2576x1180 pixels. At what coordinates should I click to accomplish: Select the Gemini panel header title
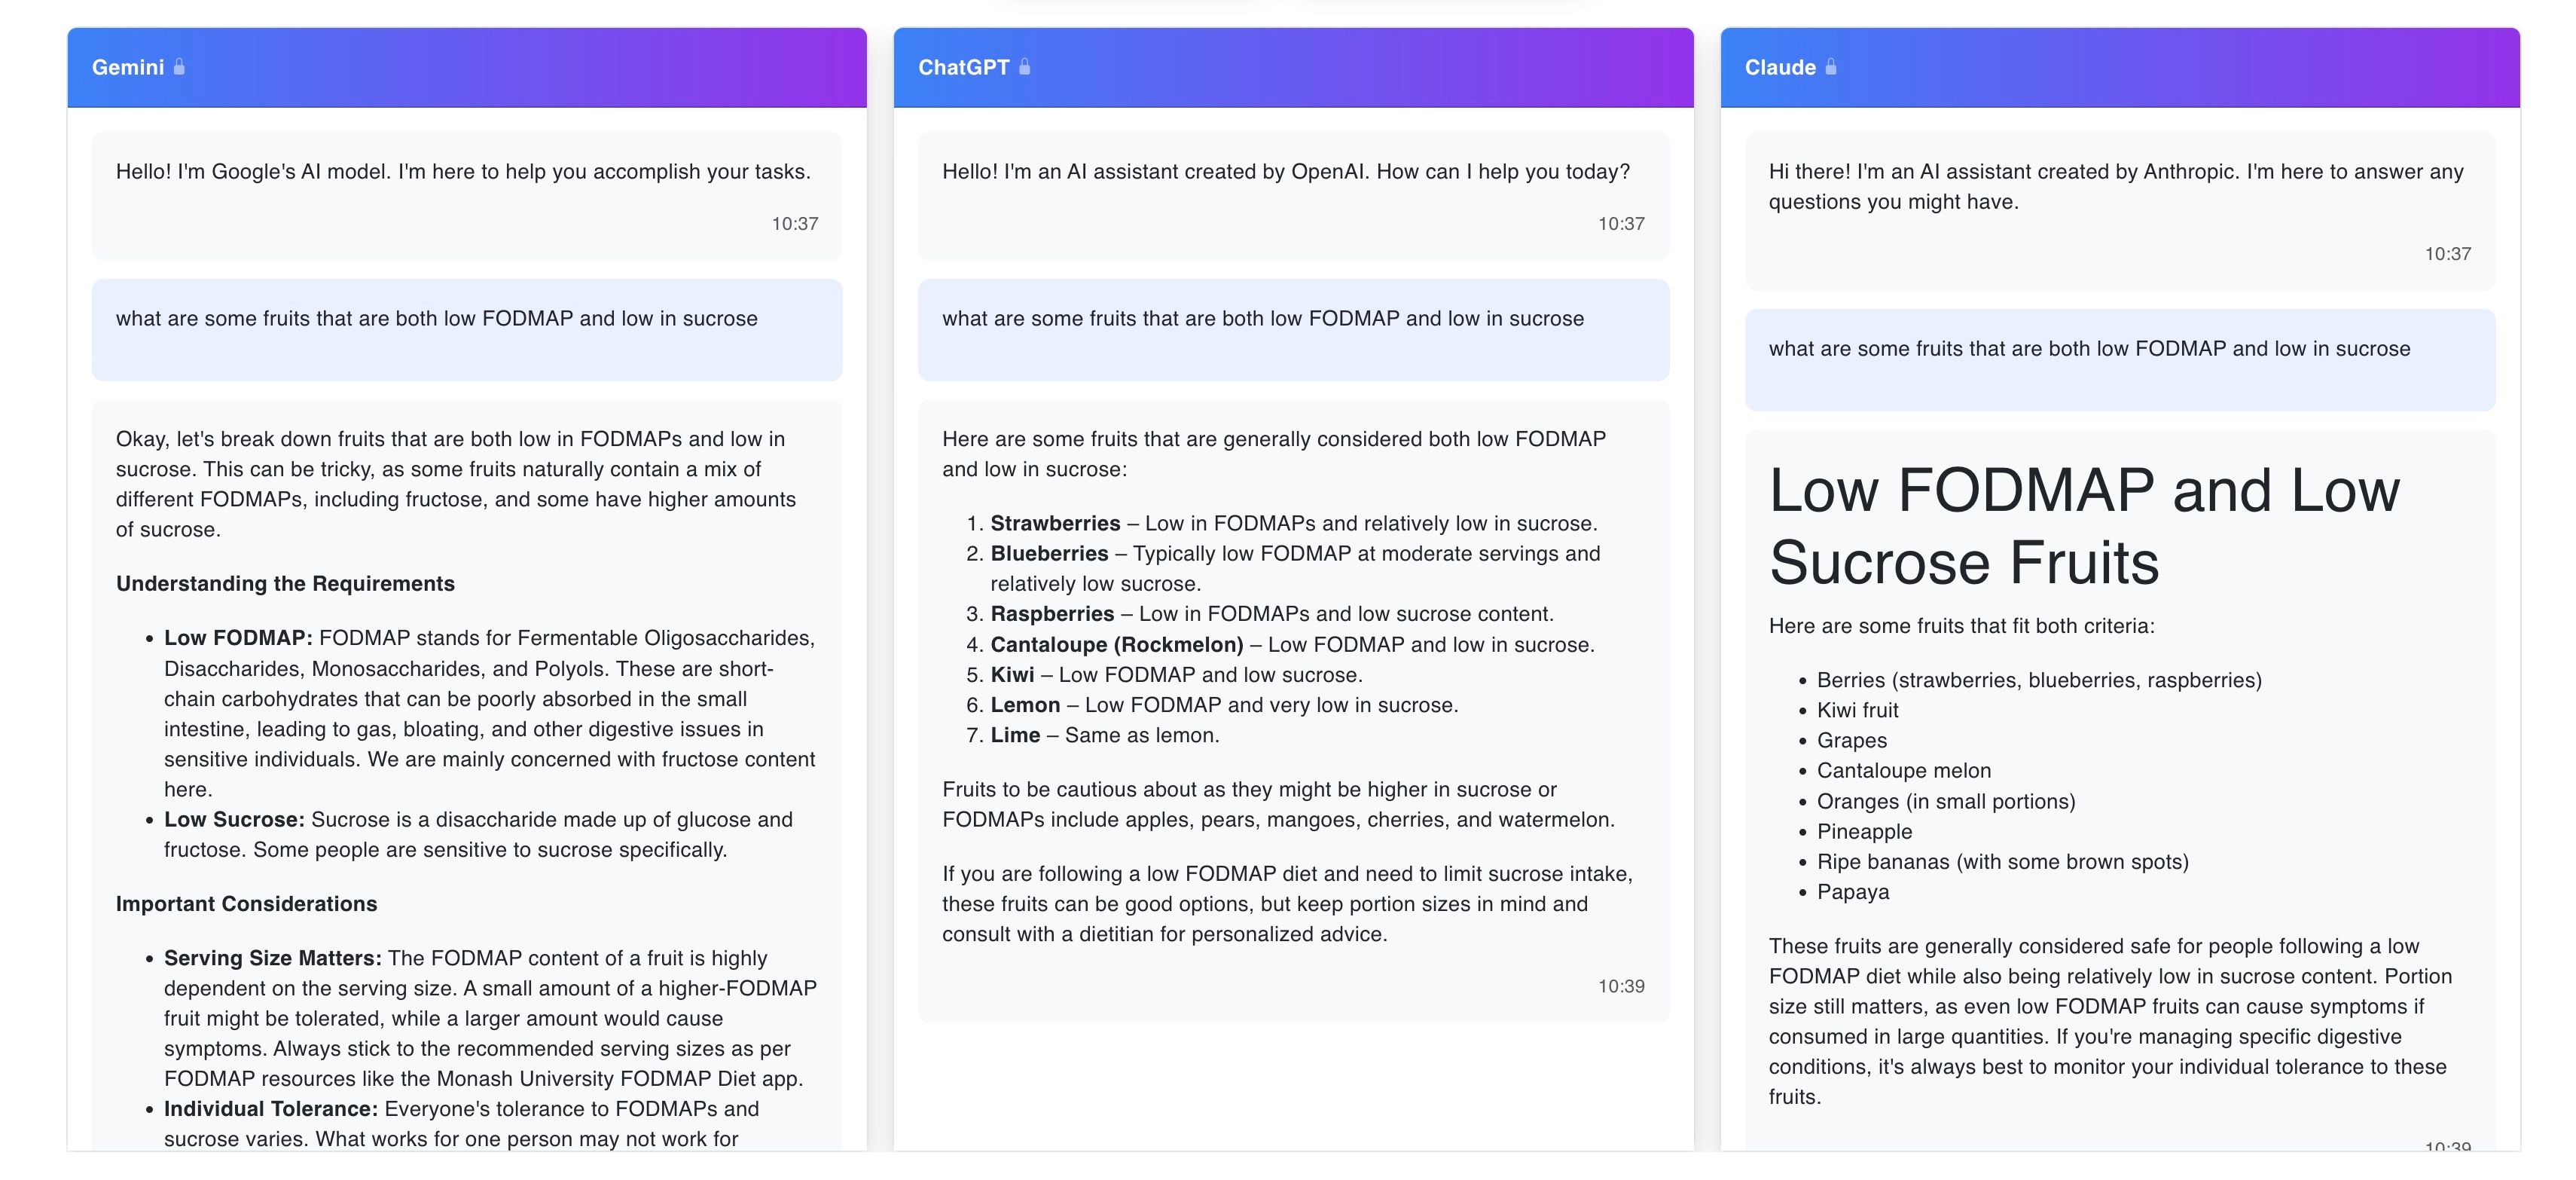click(x=128, y=67)
